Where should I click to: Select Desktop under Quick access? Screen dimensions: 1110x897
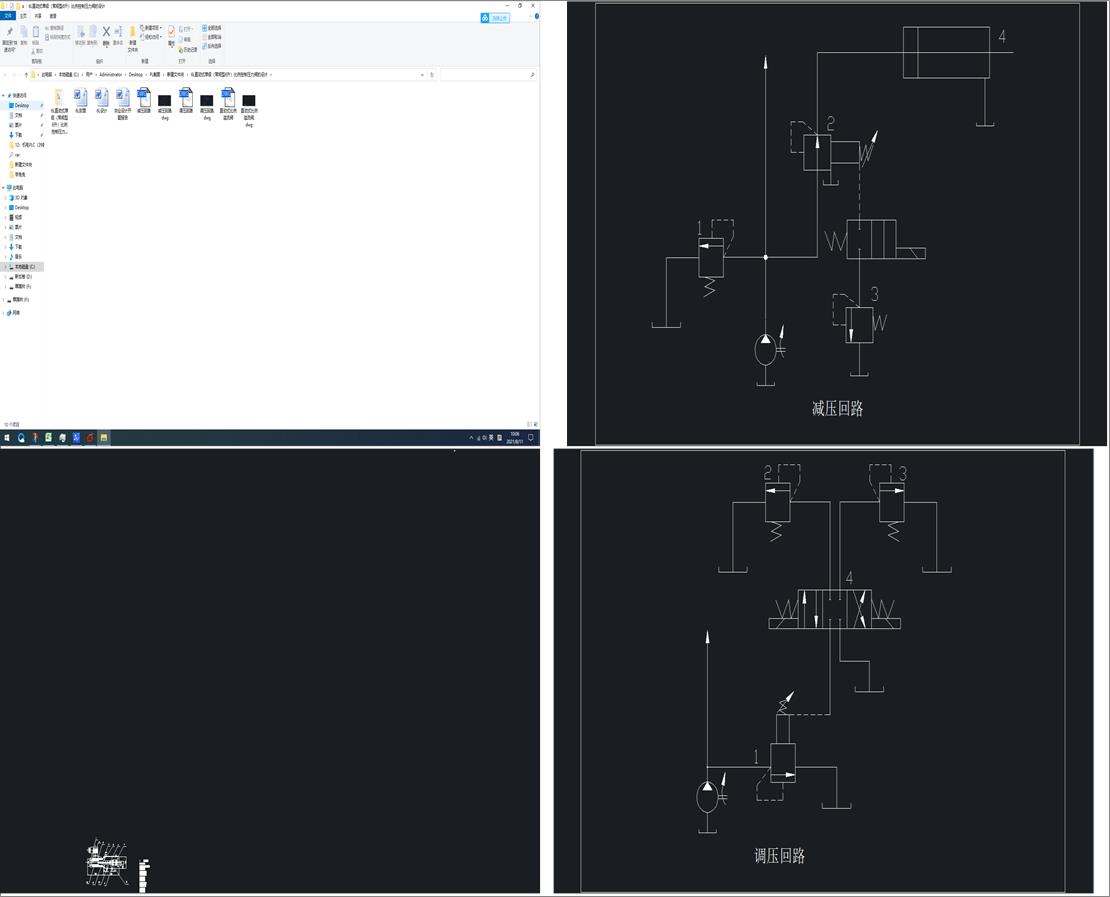tap(22, 105)
